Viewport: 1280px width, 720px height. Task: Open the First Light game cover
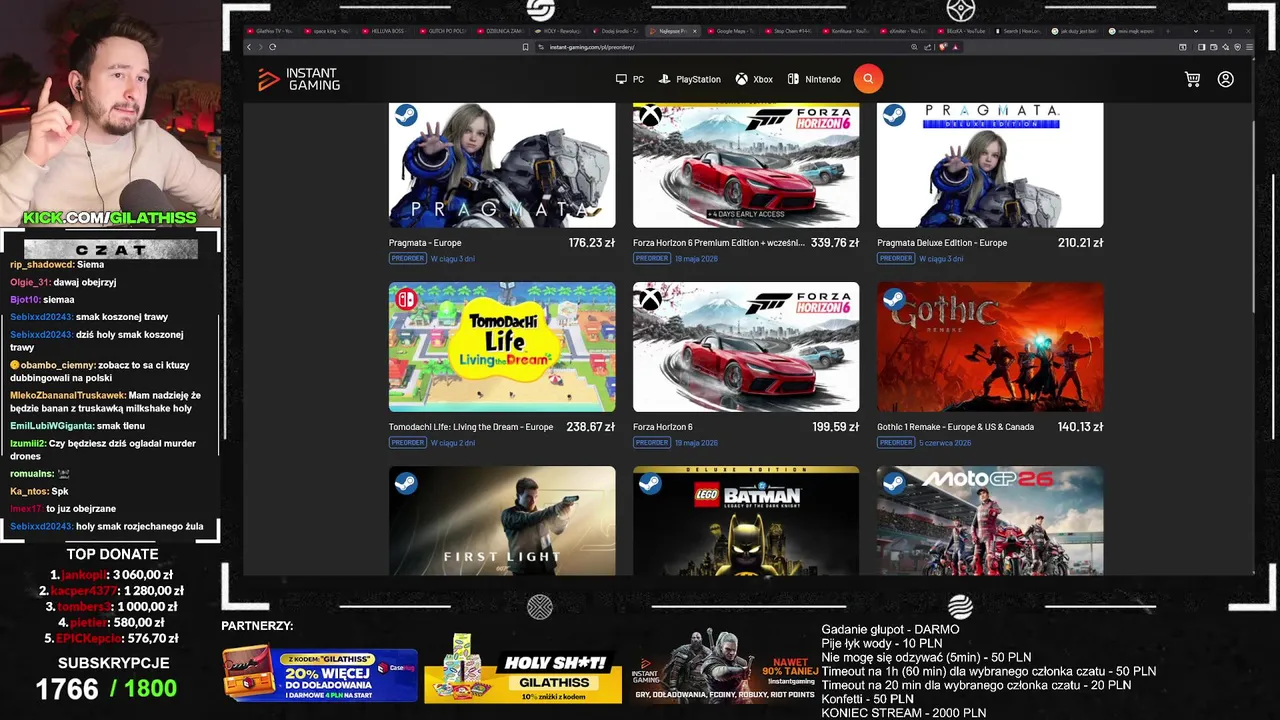click(x=502, y=521)
